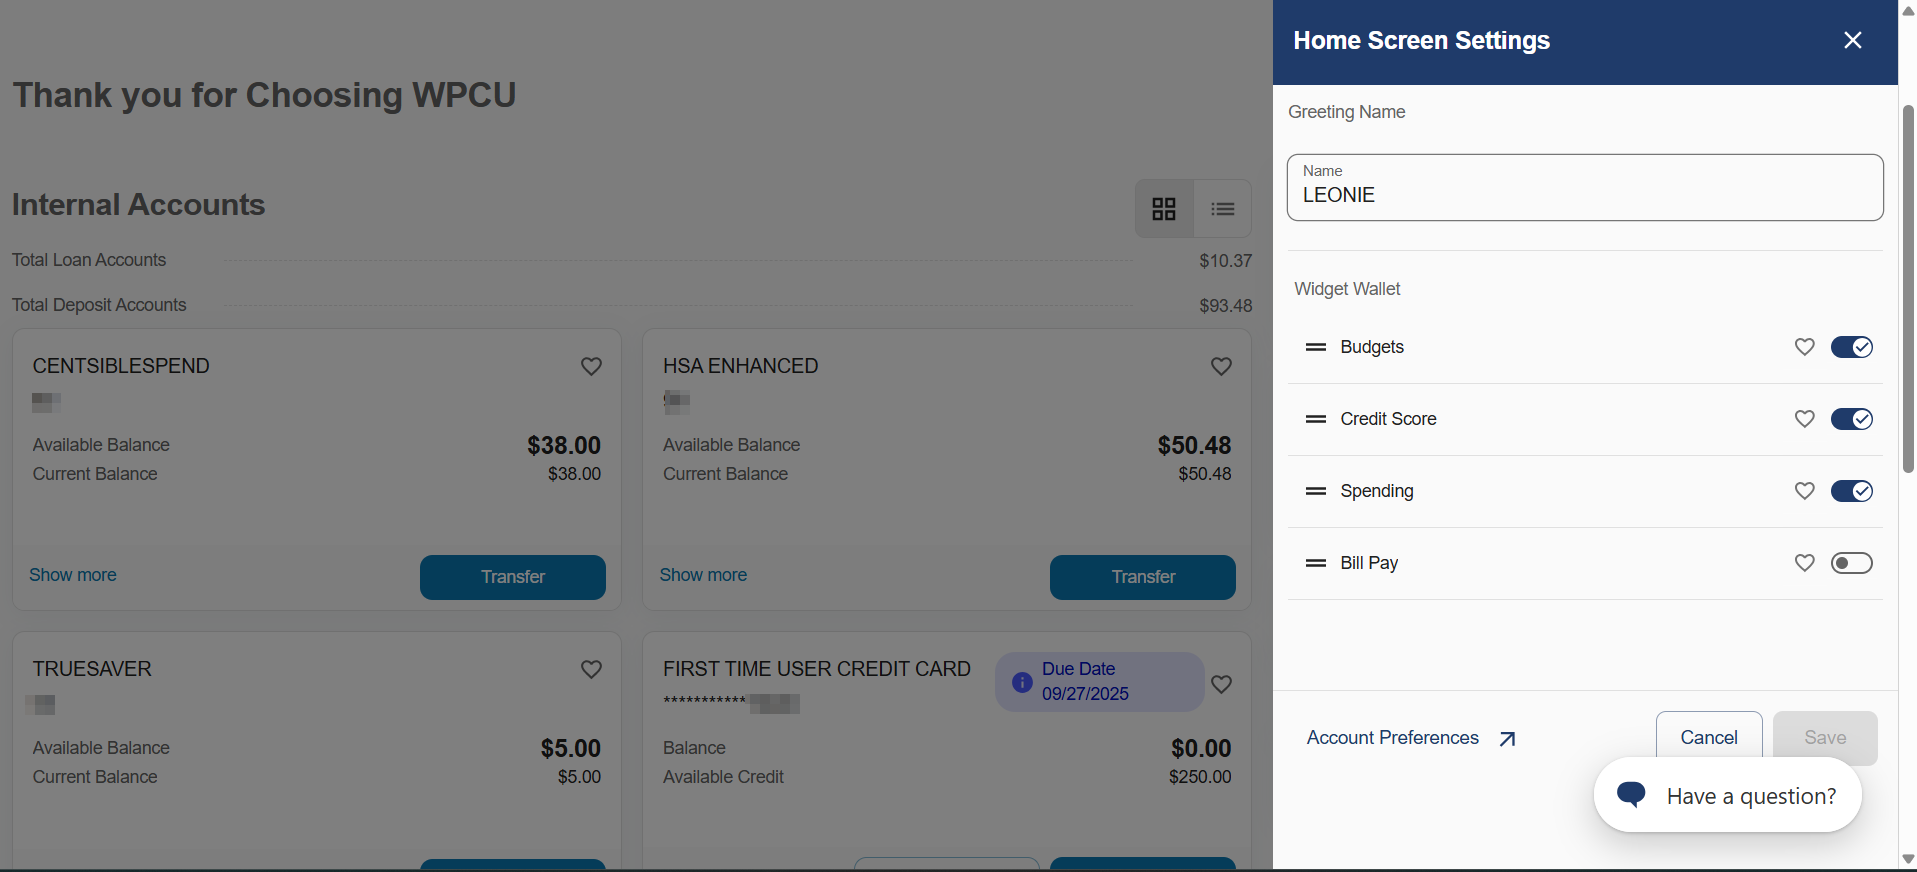Click heart icon next to Spending widget

(x=1804, y=491)
